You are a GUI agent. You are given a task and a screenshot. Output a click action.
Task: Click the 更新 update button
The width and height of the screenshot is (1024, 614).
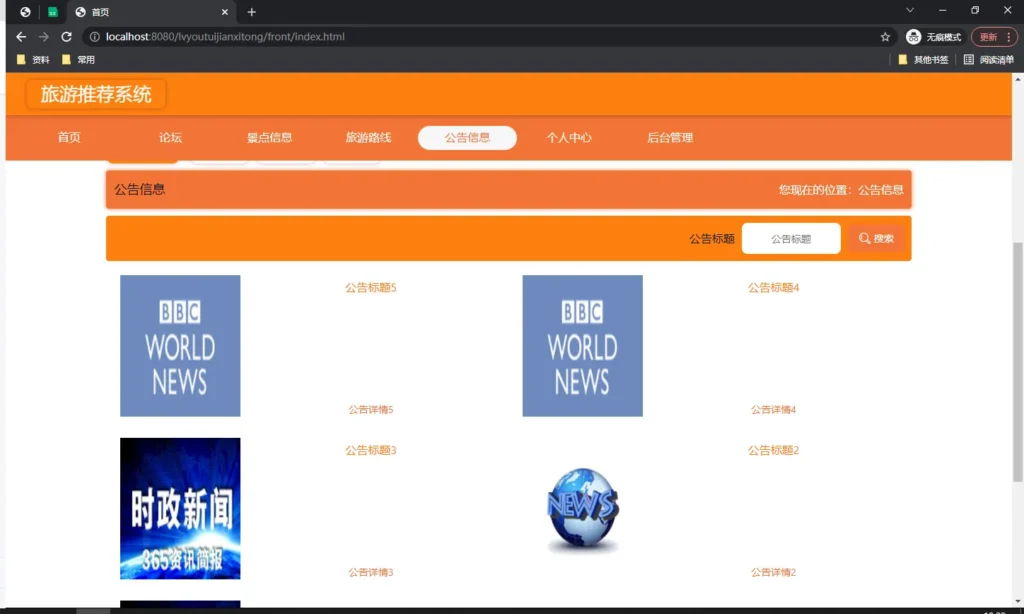pyautogui.click(x=988, y=36)
